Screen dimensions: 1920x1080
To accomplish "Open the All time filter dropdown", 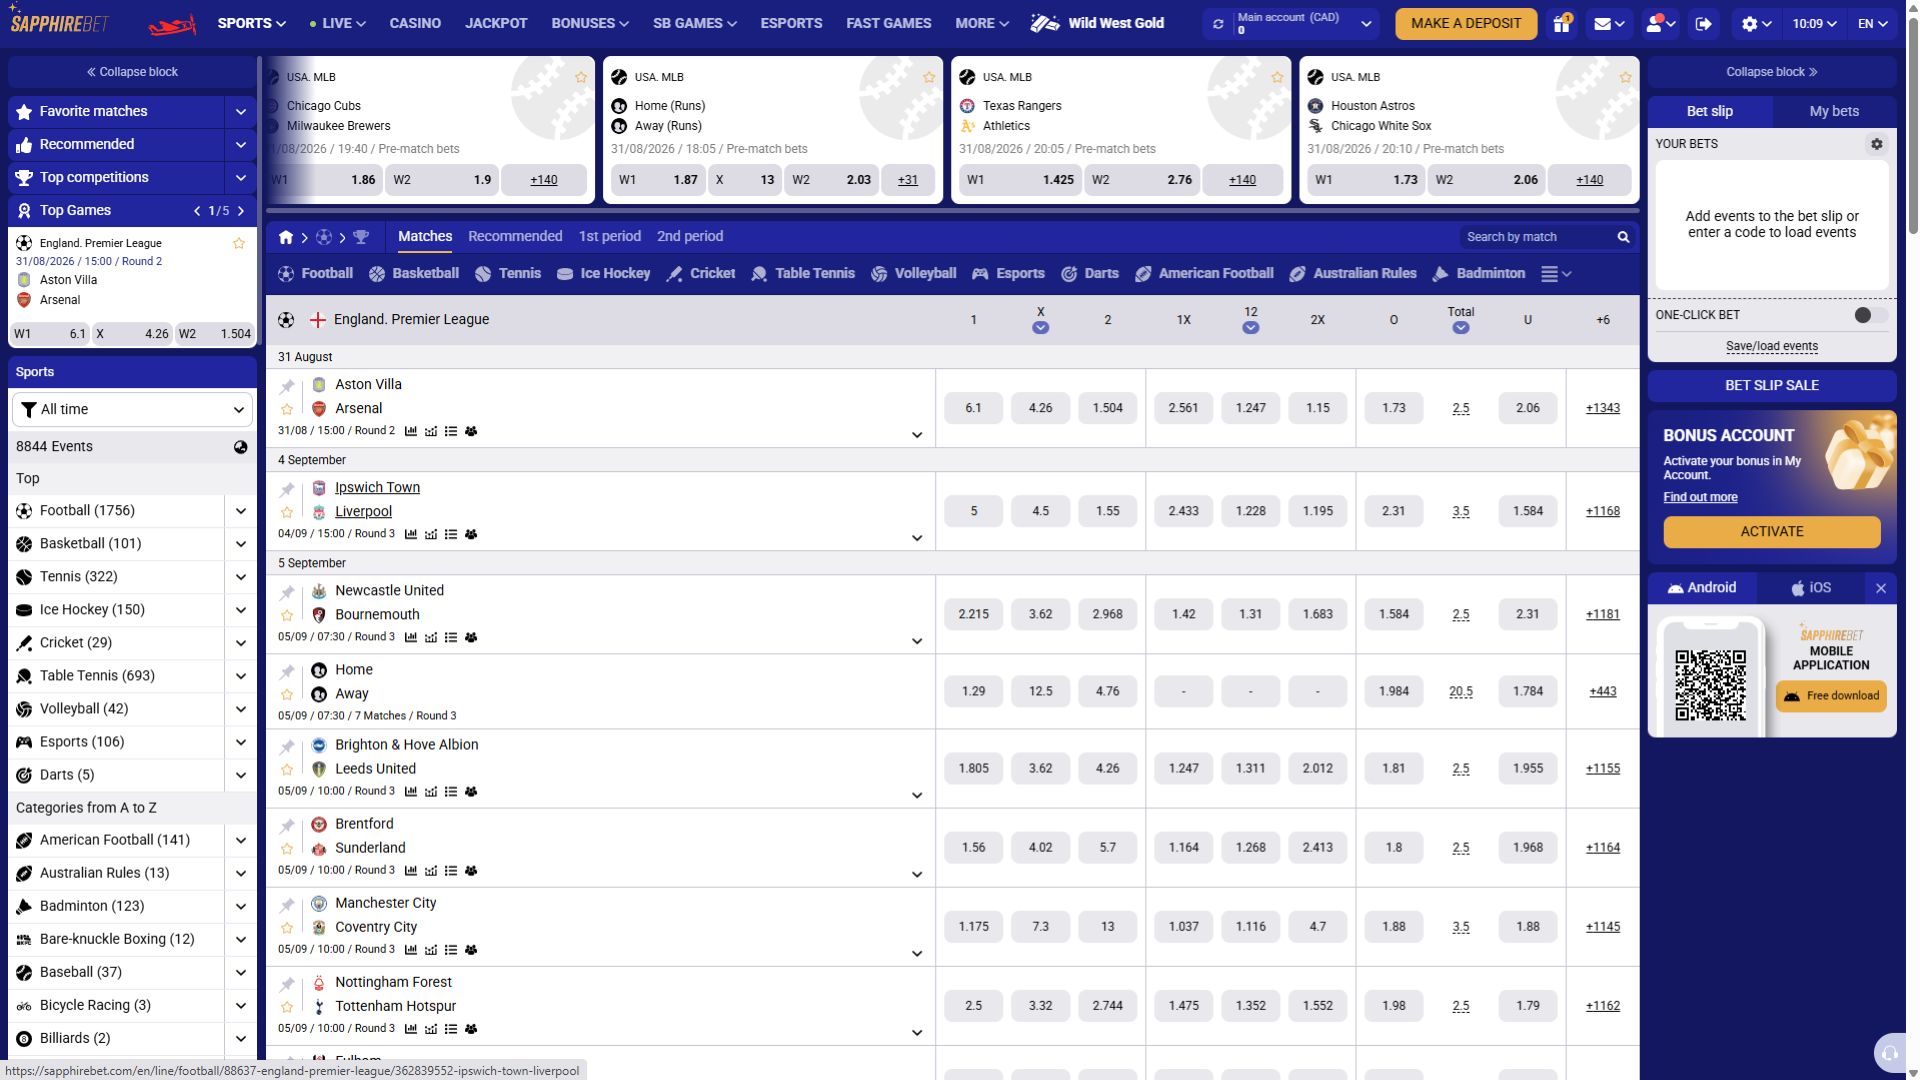I will 132,409.
